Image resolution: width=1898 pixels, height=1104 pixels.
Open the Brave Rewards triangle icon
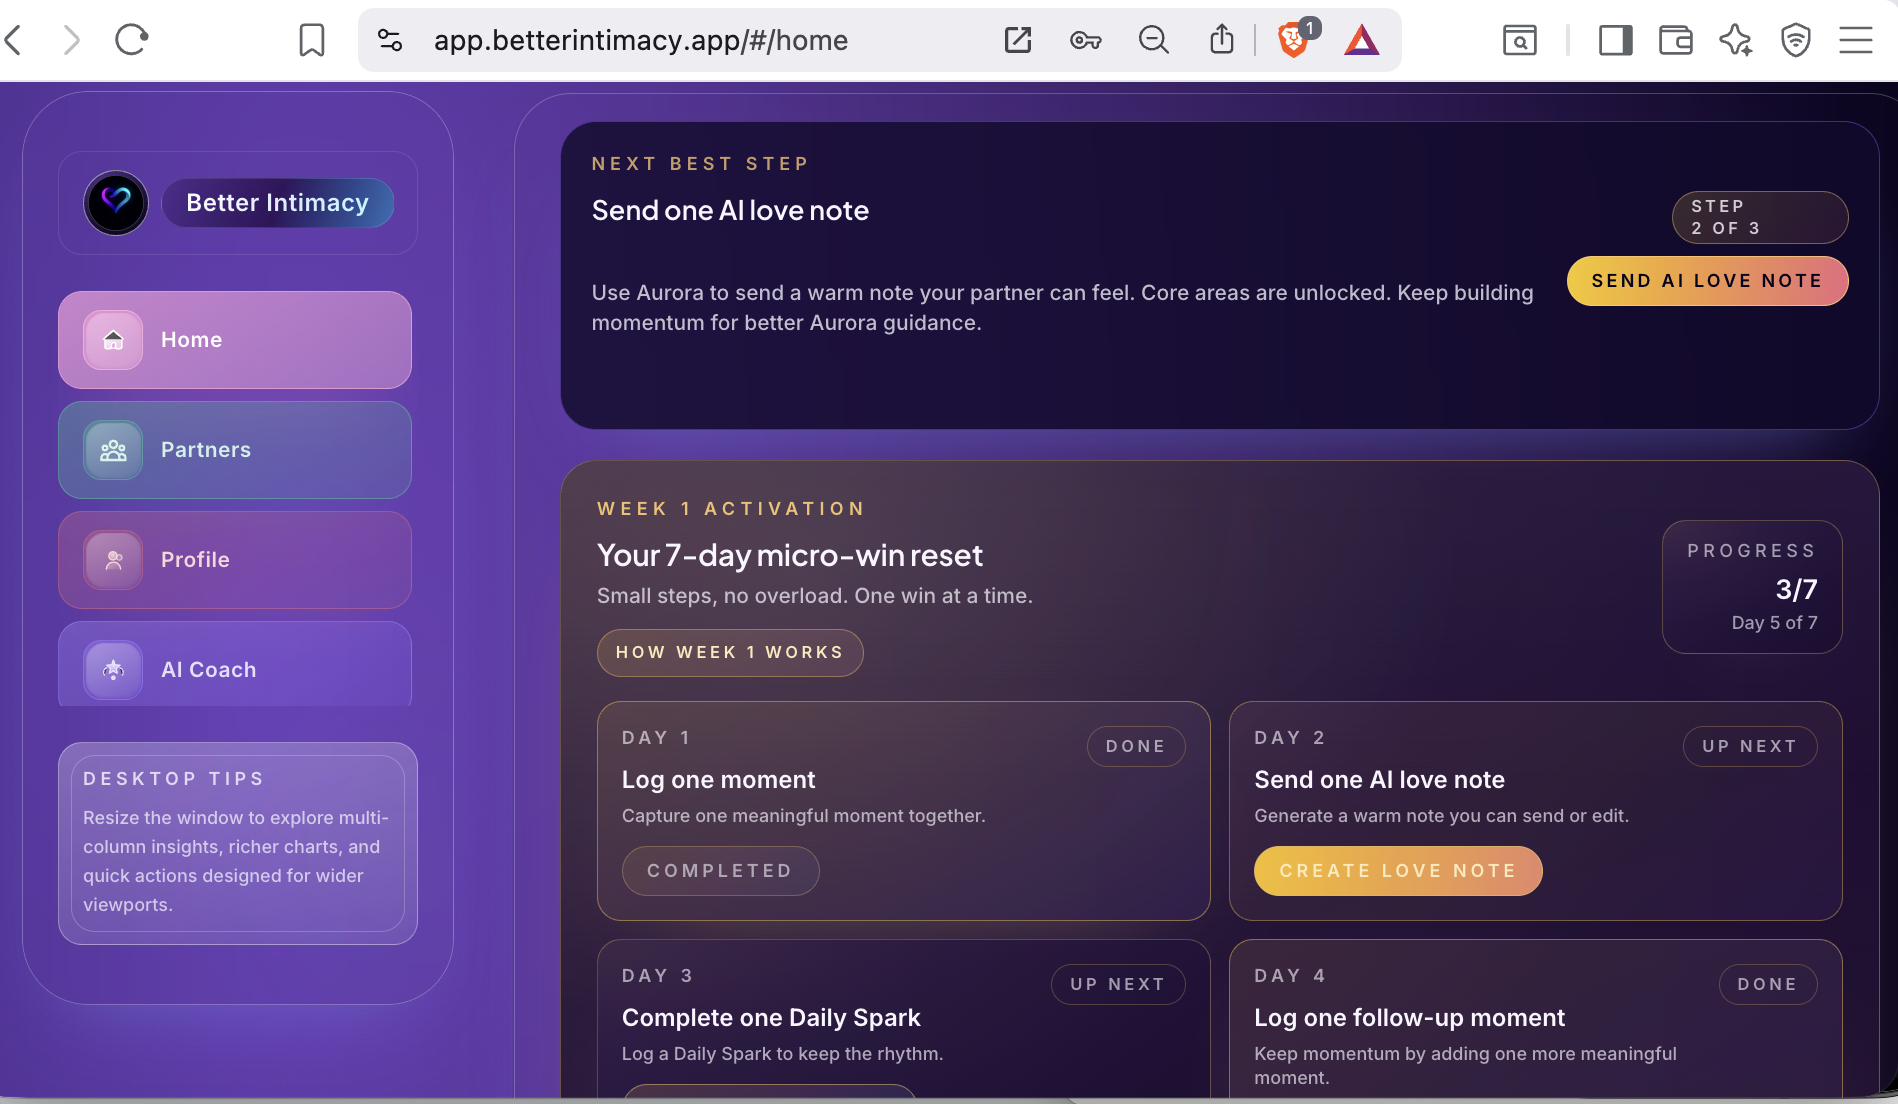pos(1364,41)
